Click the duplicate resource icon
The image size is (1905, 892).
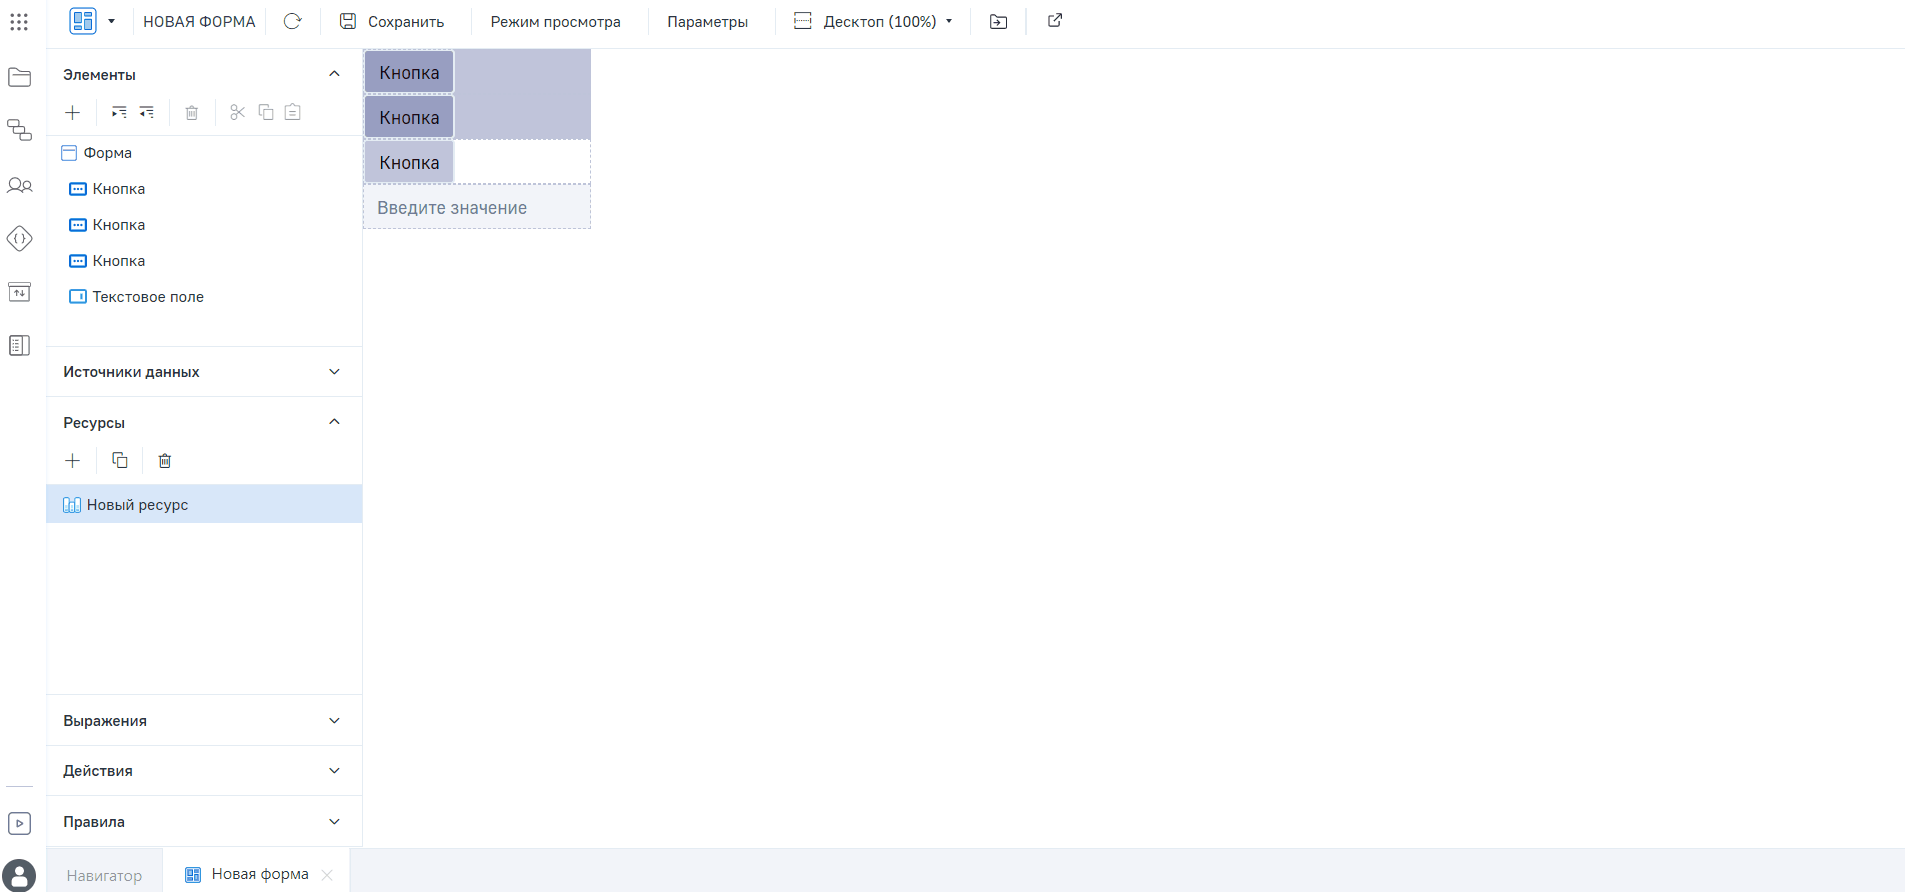120,460
